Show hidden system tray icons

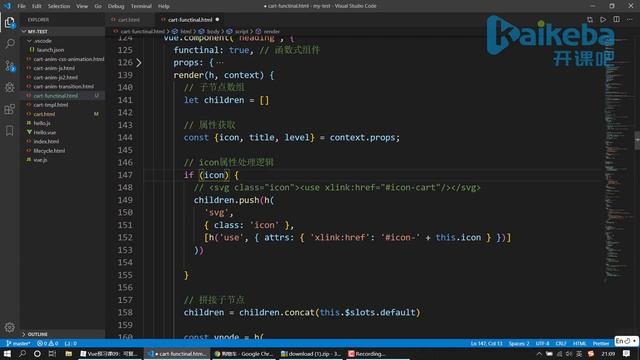pyautogui.click(x=539, y=354)
